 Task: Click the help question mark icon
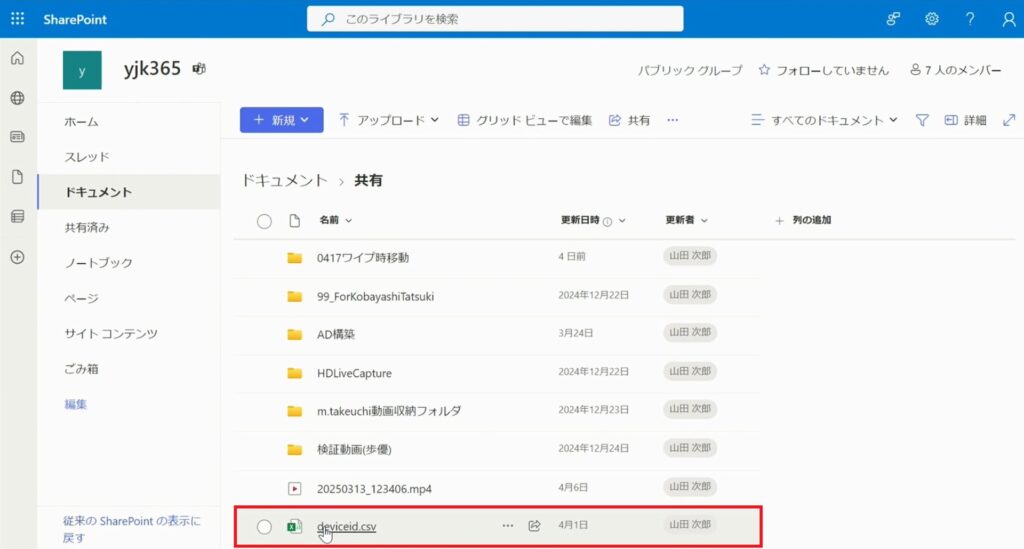tap(969, 19)
